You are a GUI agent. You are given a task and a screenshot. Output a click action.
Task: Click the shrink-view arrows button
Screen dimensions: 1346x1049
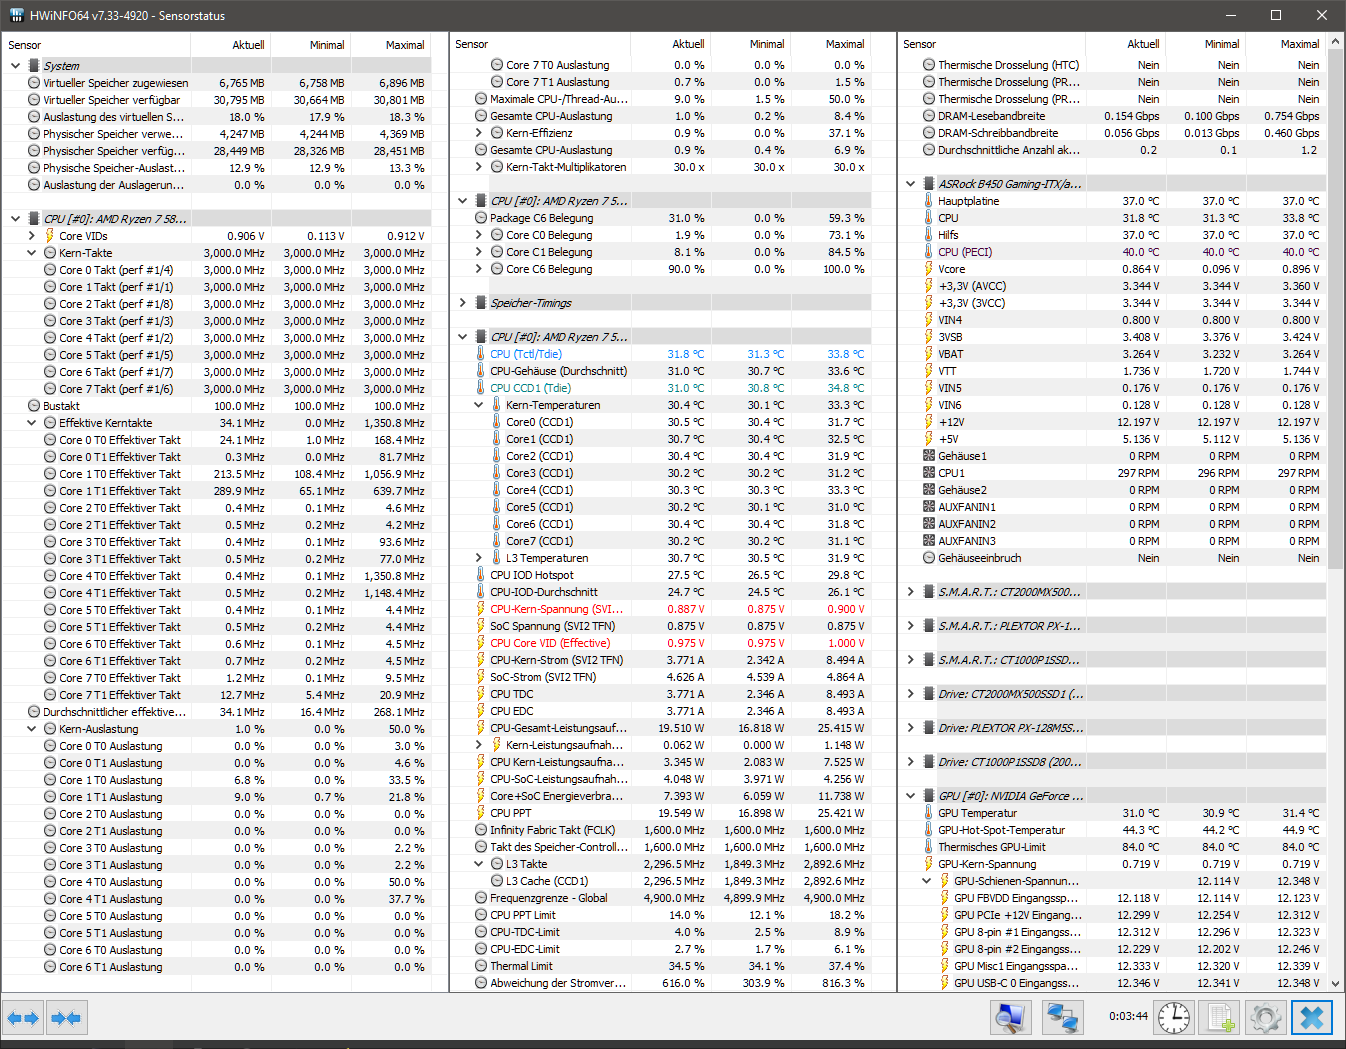pos(66,1018)
